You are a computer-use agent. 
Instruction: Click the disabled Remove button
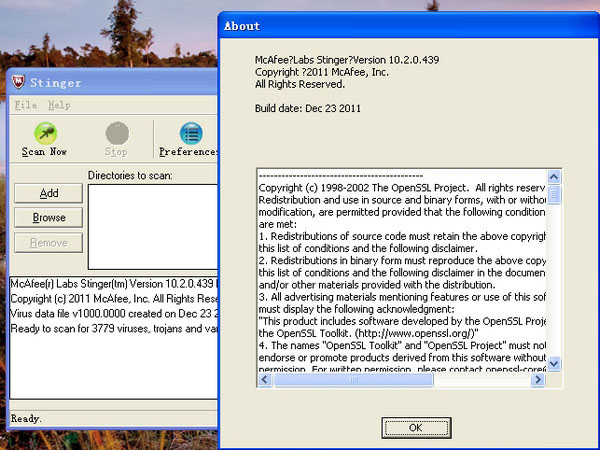(49, 242)
